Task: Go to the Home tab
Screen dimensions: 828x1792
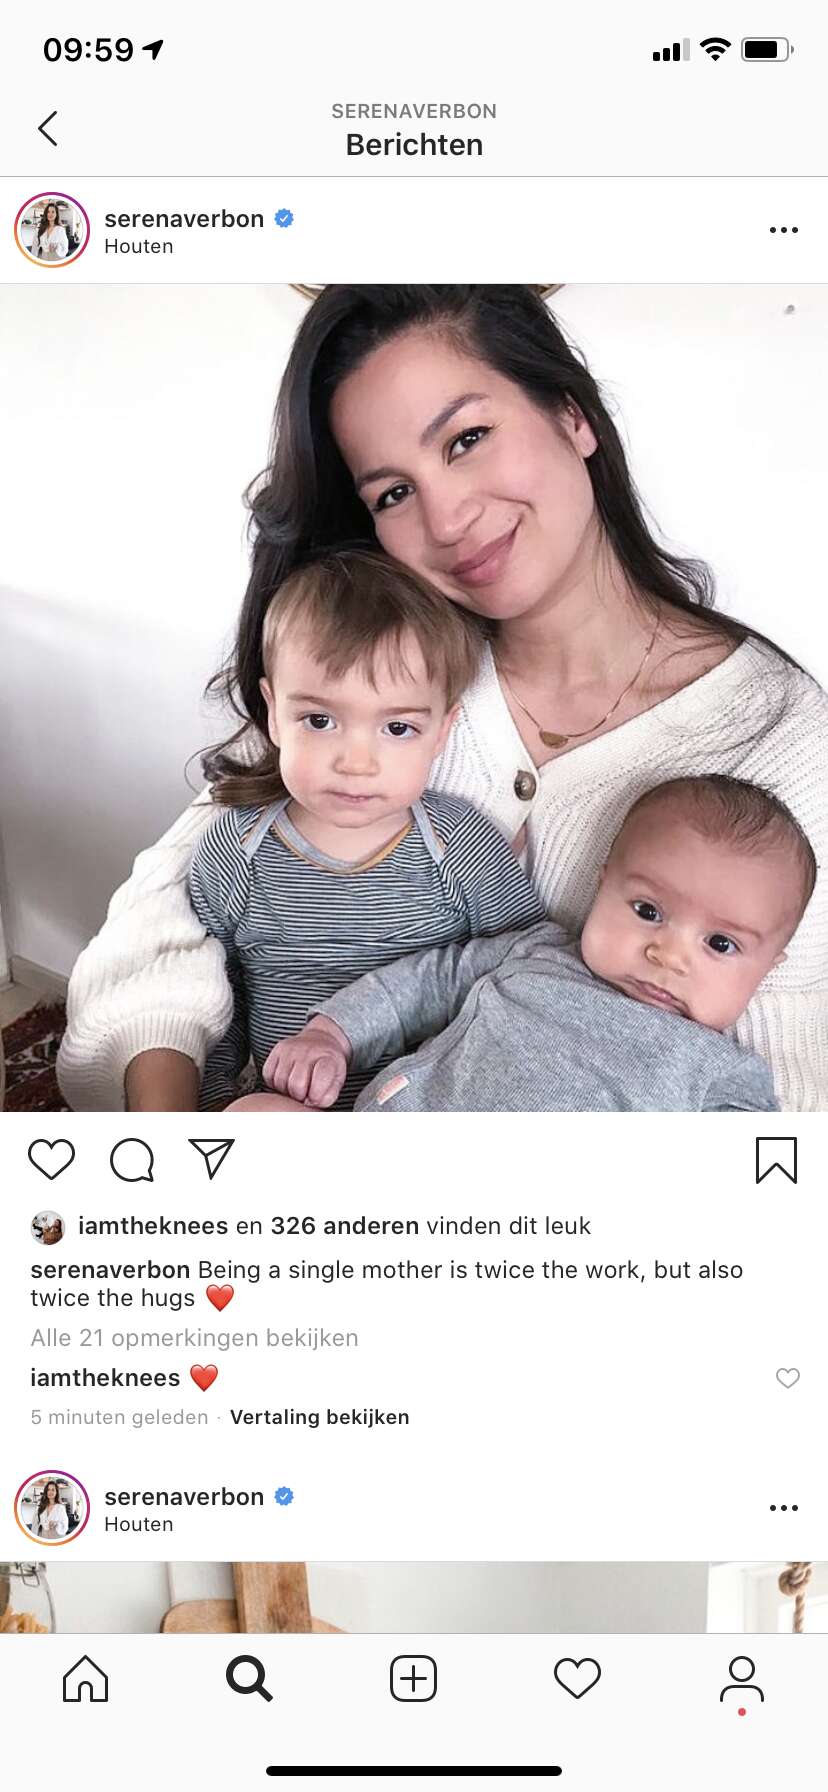Action: pos(85,1678)
